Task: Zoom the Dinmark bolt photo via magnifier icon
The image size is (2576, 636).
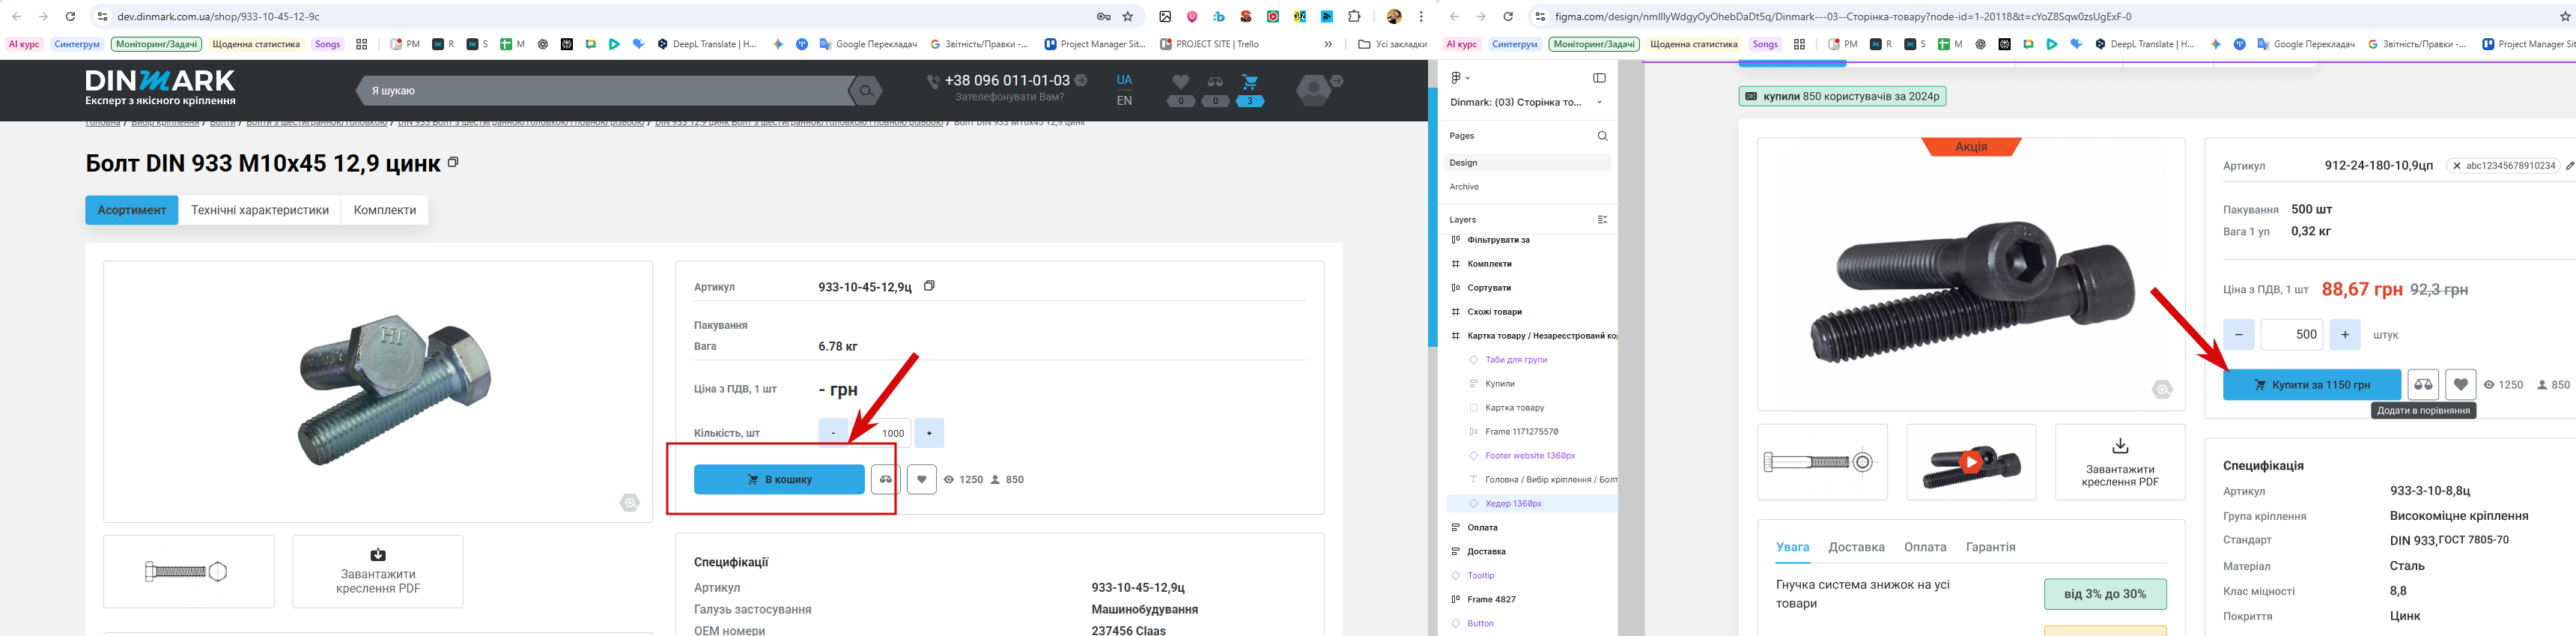Action: tap(629, 502)
